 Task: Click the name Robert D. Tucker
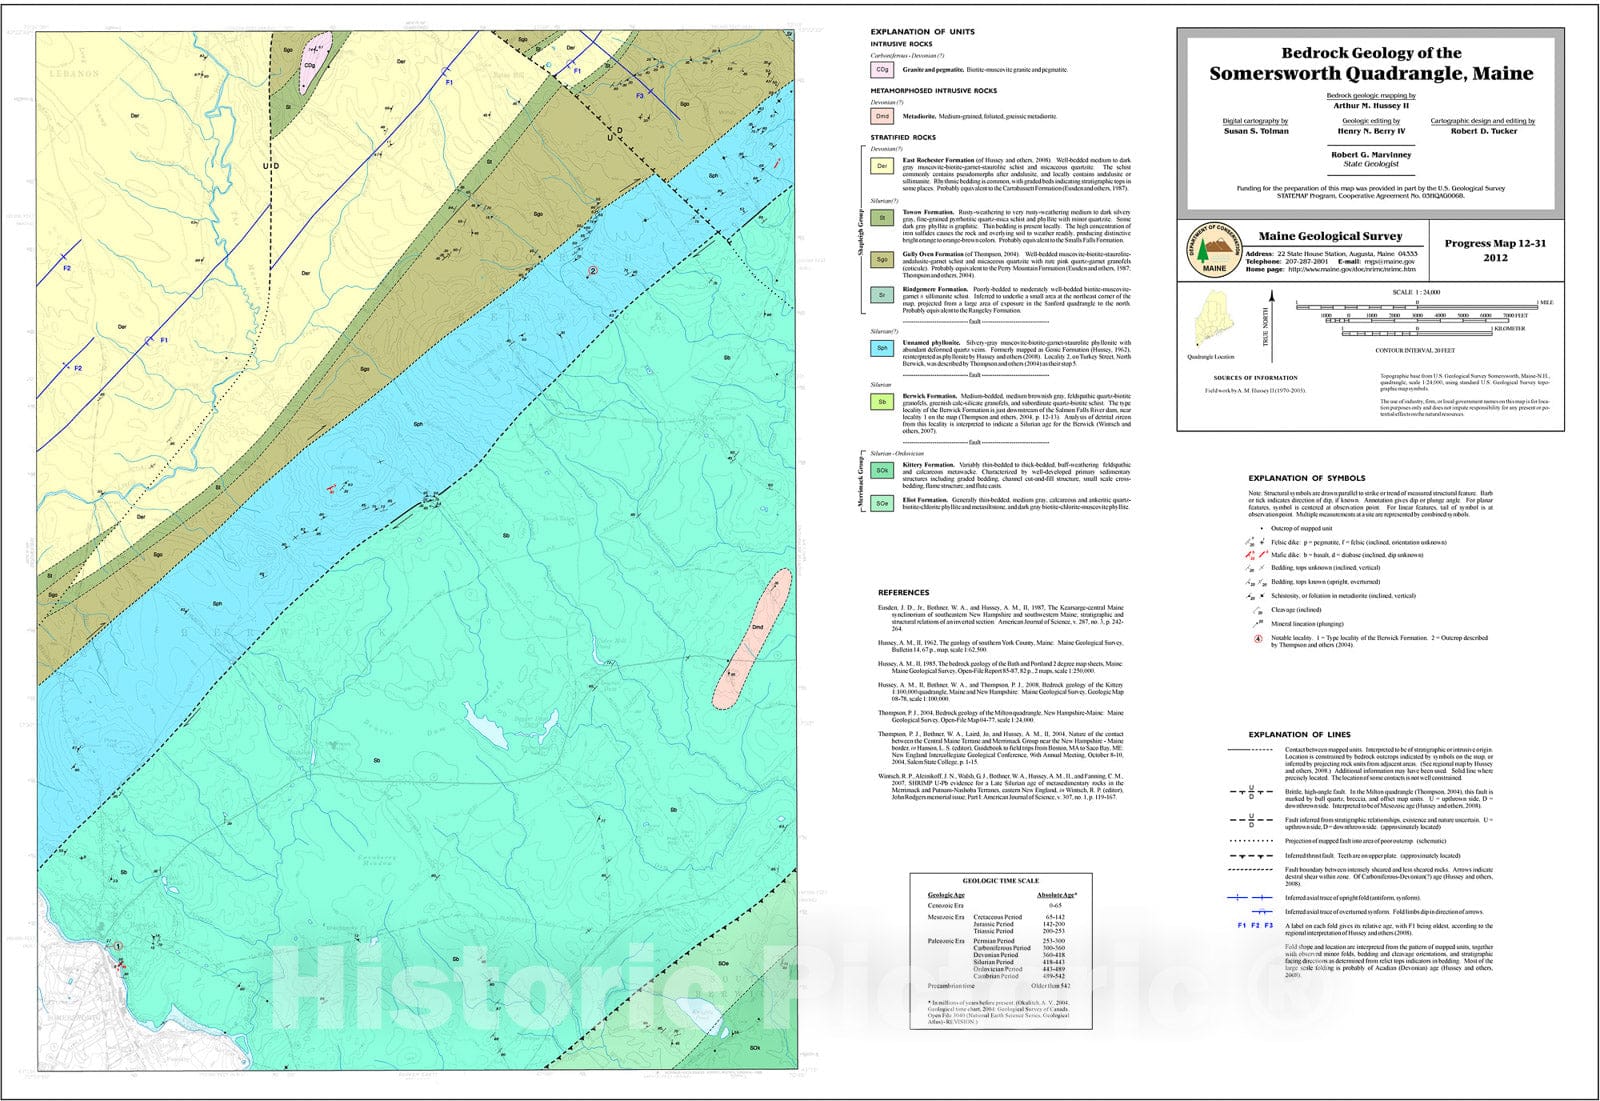coord(1484,131)
